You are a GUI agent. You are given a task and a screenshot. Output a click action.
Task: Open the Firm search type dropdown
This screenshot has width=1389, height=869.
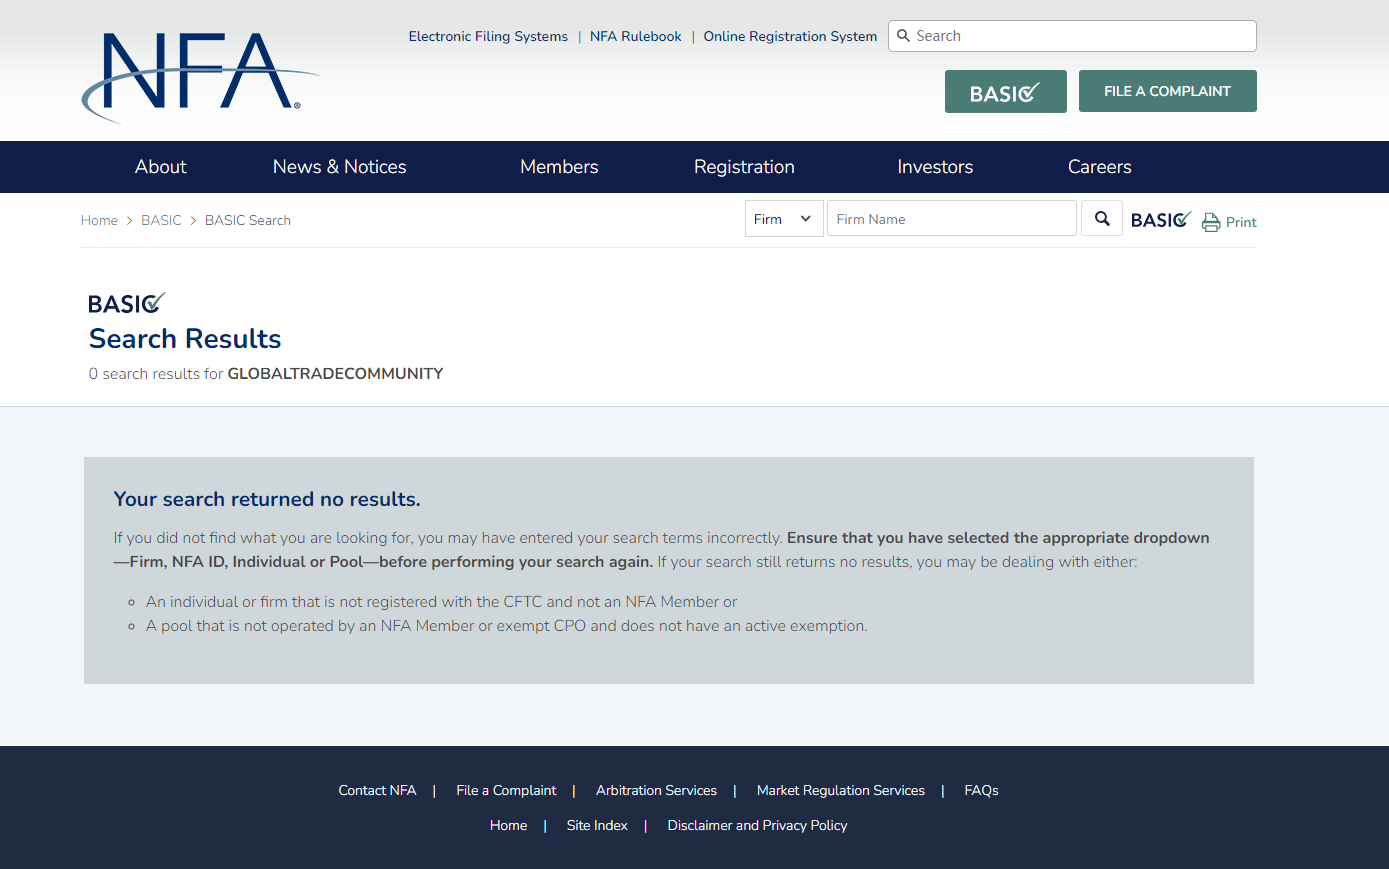[x=783, y=219]
